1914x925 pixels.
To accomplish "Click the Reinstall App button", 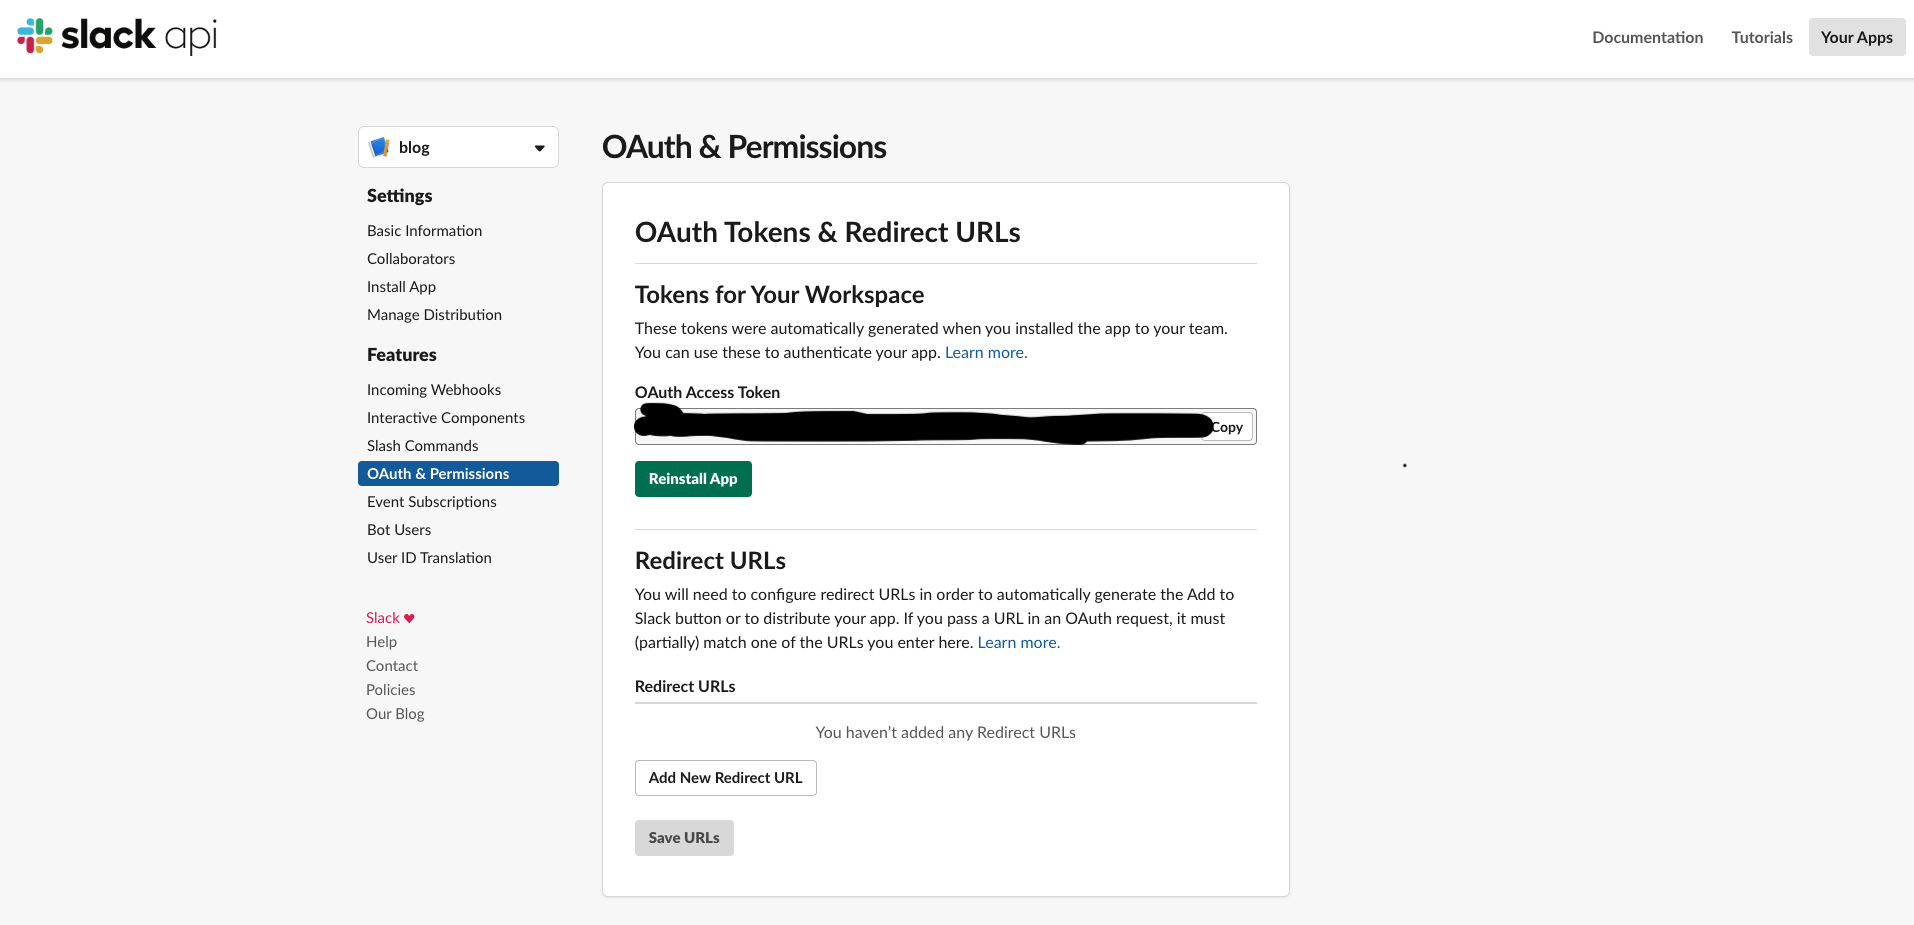I will point(692,478).
